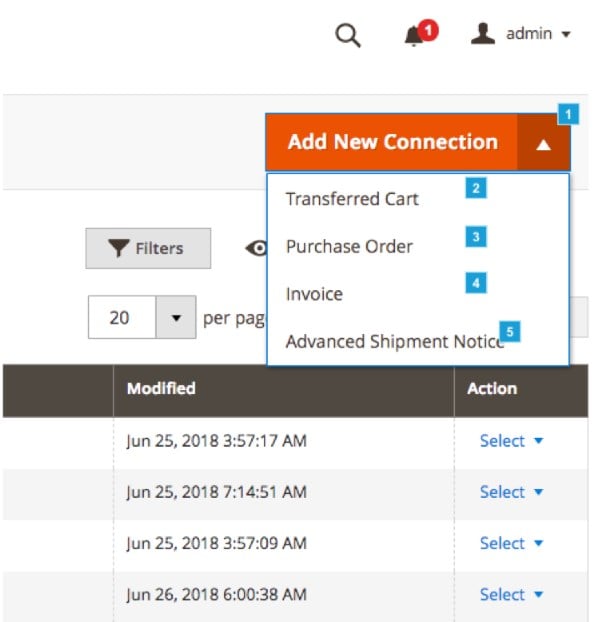Click the eye icon beside Filters
The height and width of the screenshot is (622, 594).
[257, 249]
